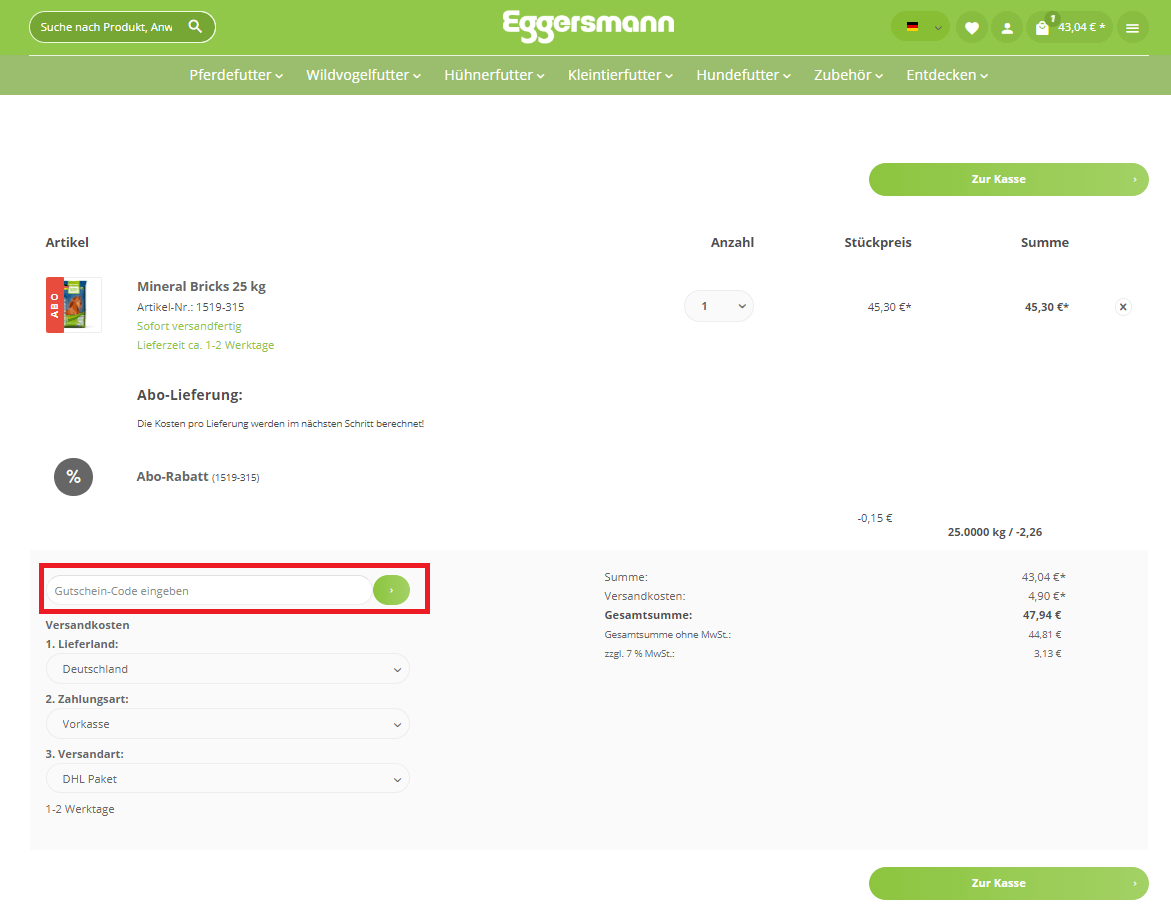Viewport: 1171px width, 913px height.
Task: Click the Abo-Rabatt percent icon
Action: pyautogui.click(x=73, y=477)
